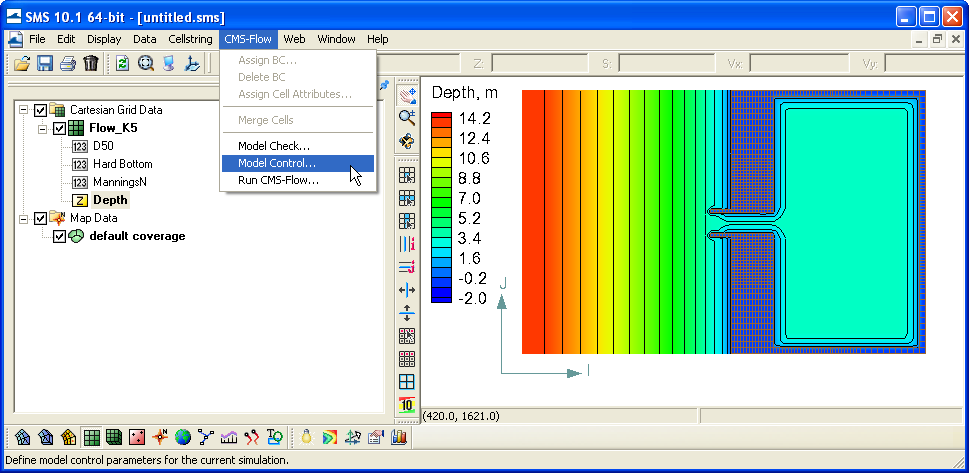Select the ManningsN dataset
The height and width of the screenshot is (473, 969).
[x=119, y=182]
